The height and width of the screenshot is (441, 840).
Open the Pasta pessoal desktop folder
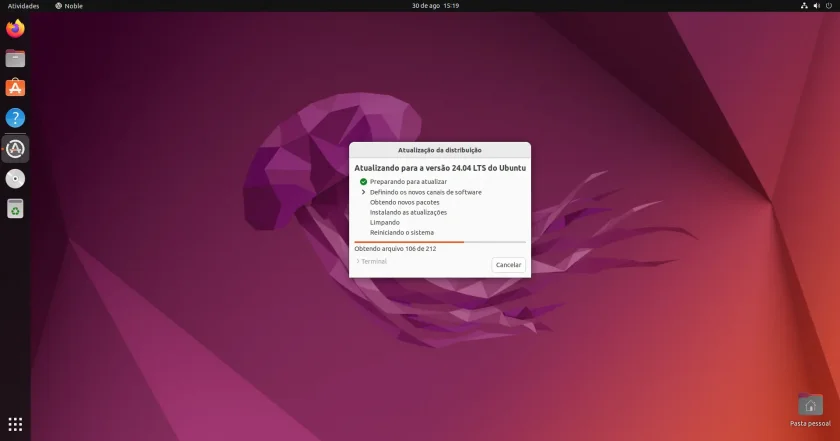click(x=810, y=410)
